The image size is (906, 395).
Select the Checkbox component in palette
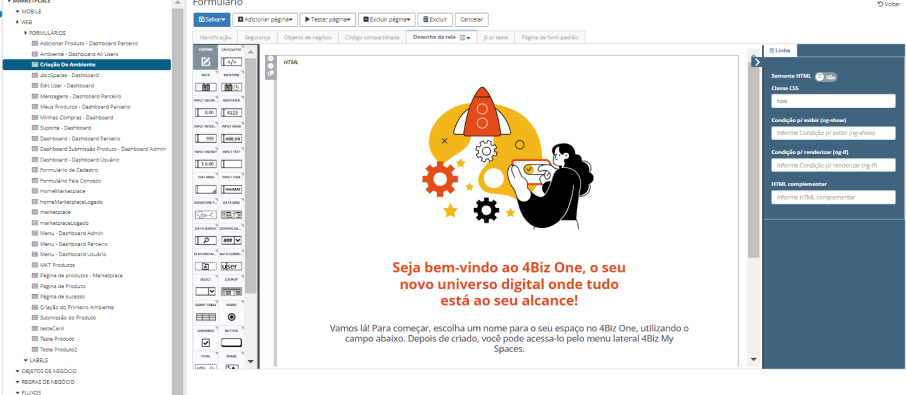point(206,337)
